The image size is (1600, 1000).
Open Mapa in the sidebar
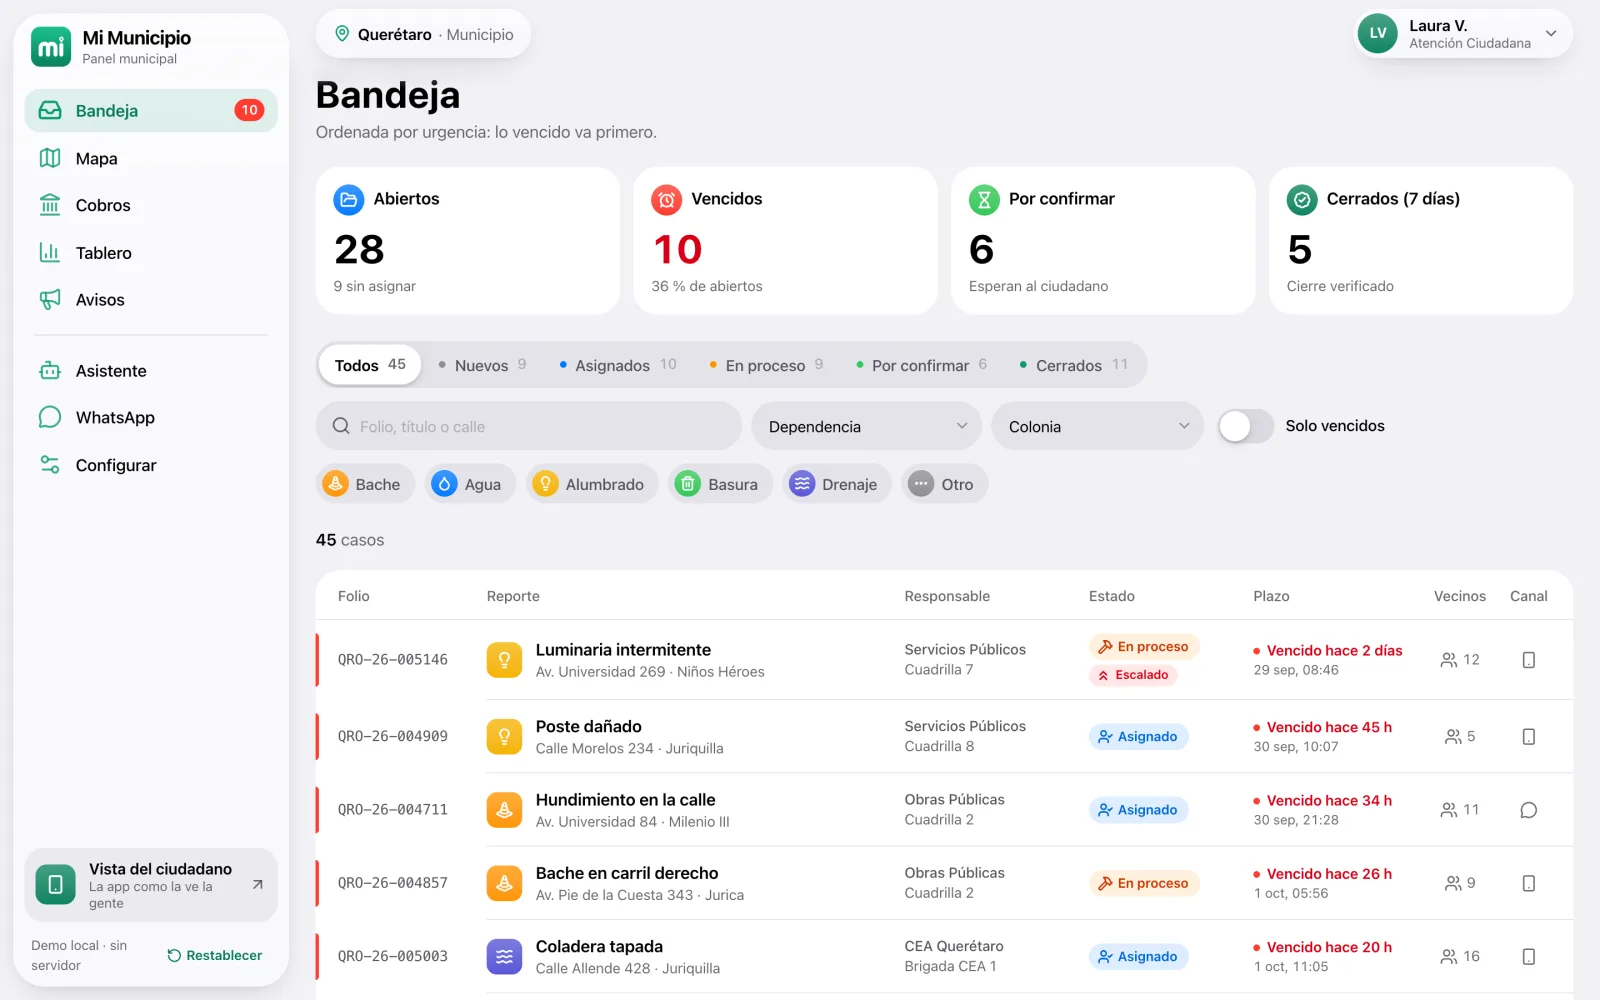pyautogui.click(x=151, y=158)
